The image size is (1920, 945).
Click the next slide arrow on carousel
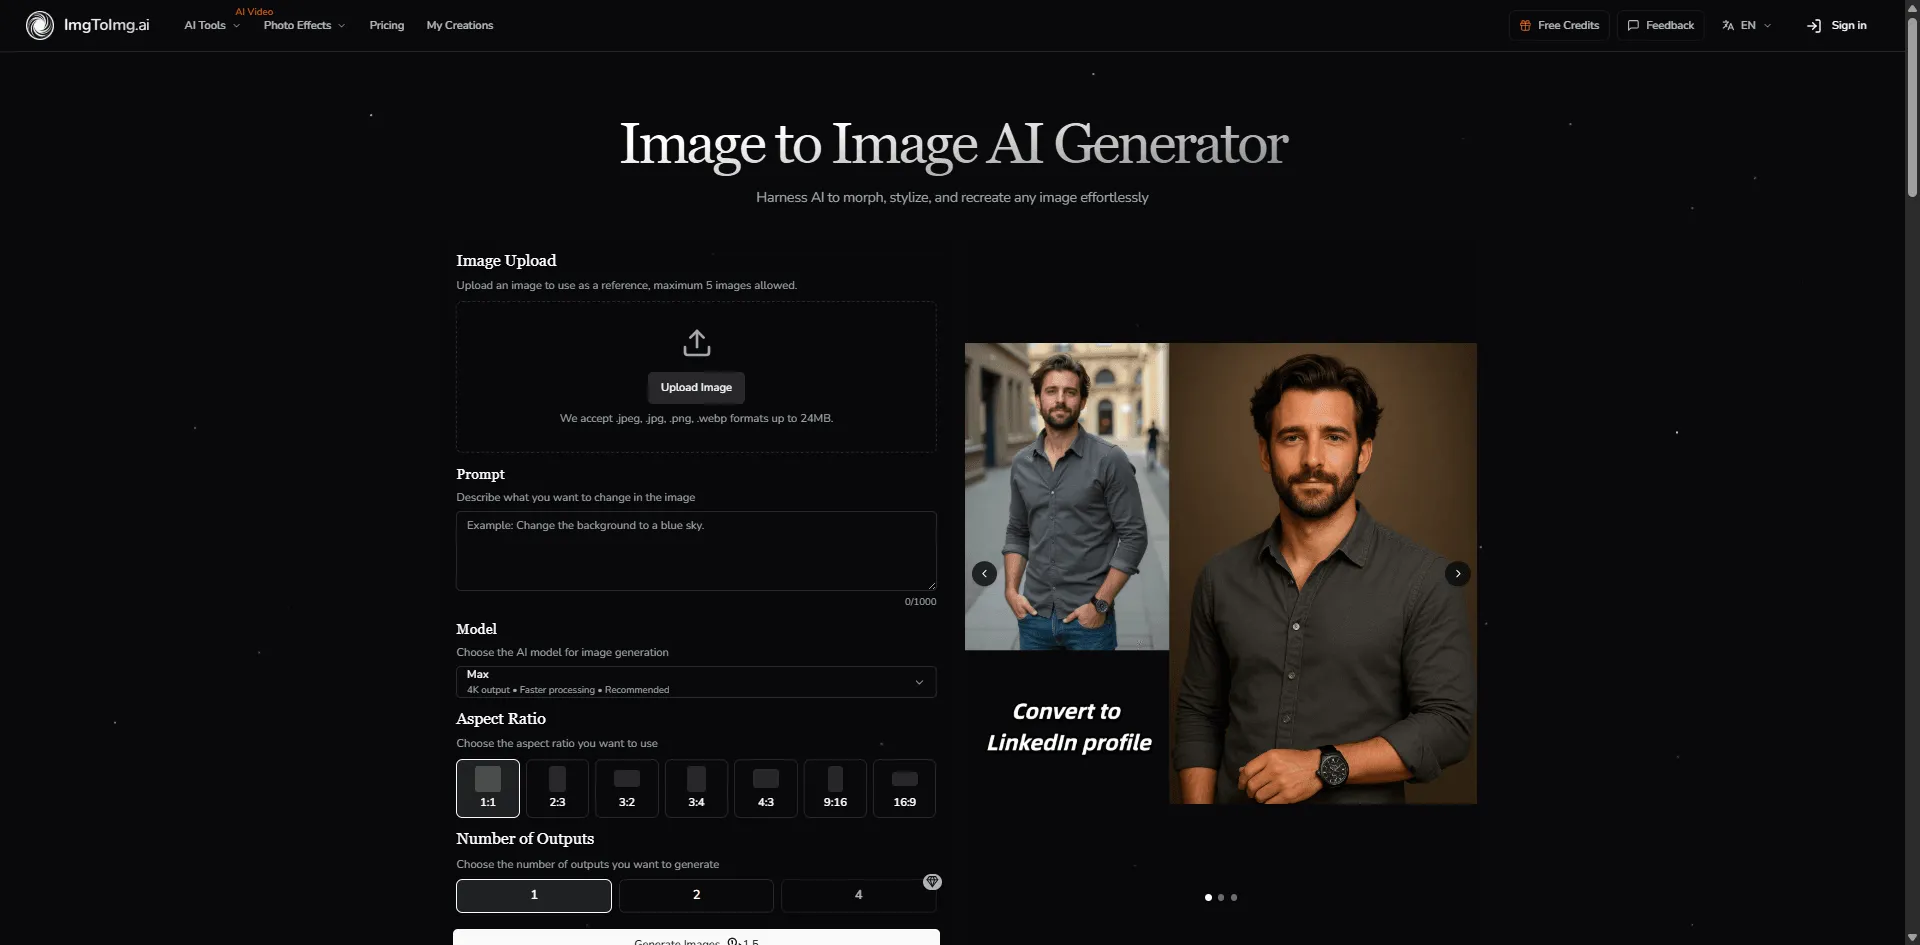[x=1457, y=573]
